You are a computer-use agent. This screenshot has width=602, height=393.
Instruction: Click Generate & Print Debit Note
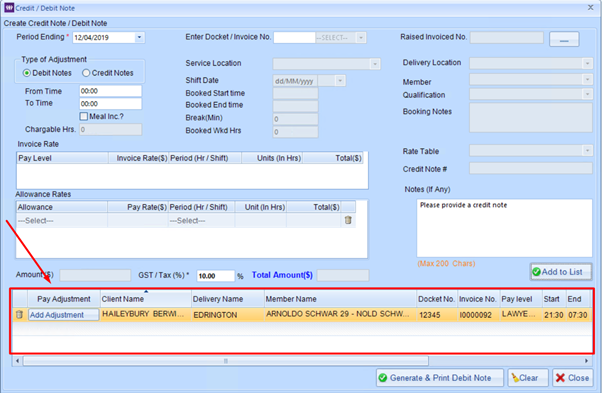tap(440, 378)
